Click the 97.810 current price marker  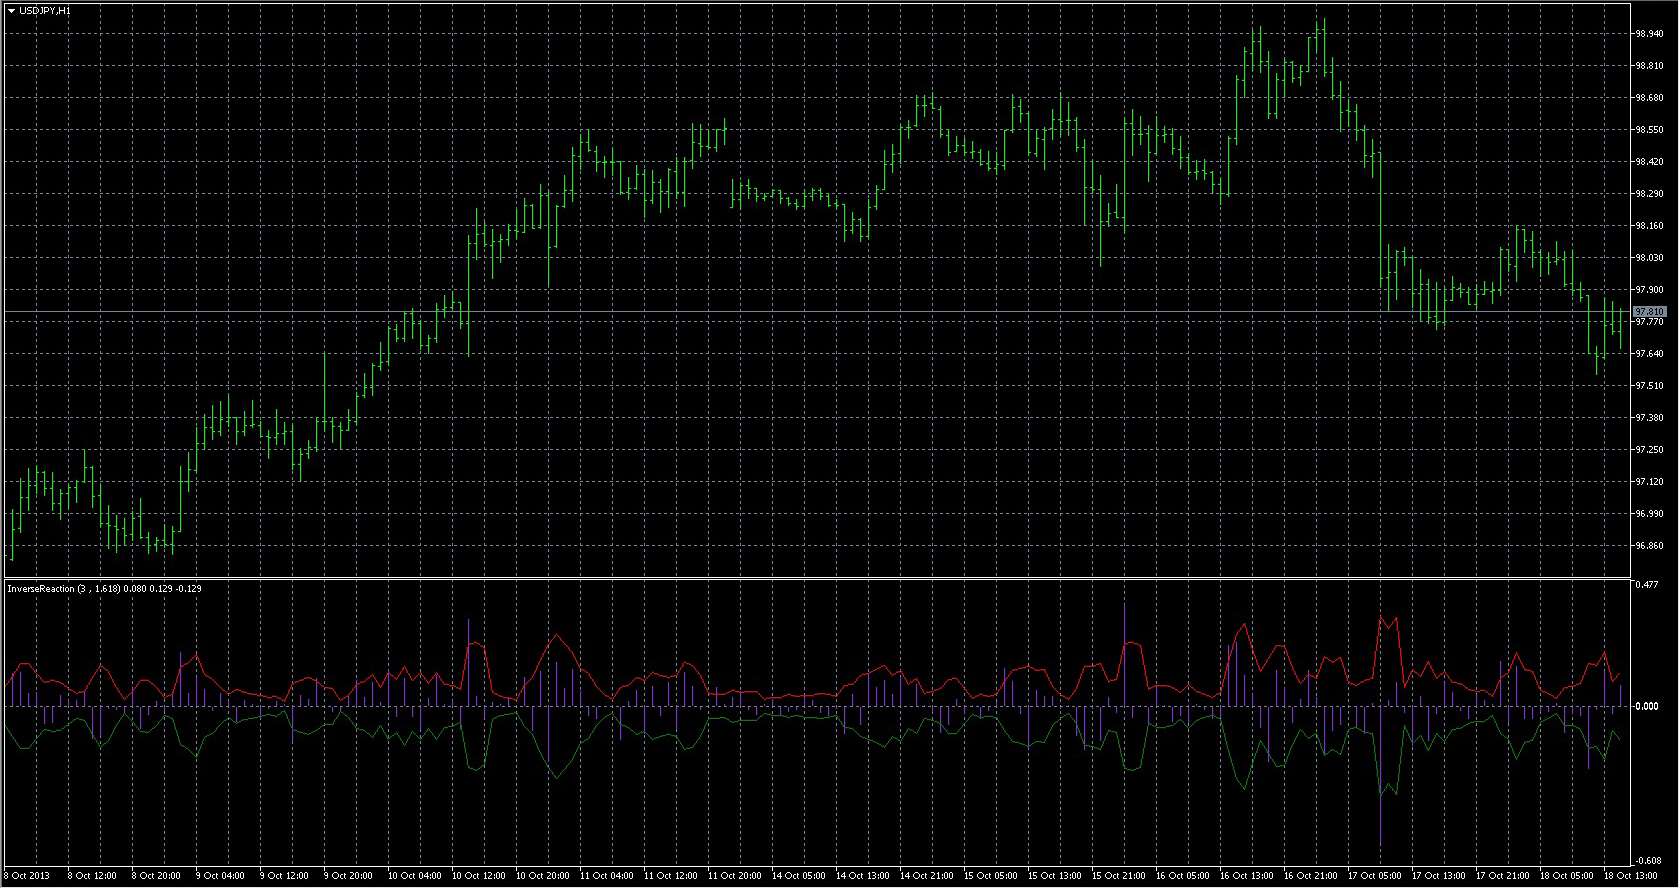1649,312
